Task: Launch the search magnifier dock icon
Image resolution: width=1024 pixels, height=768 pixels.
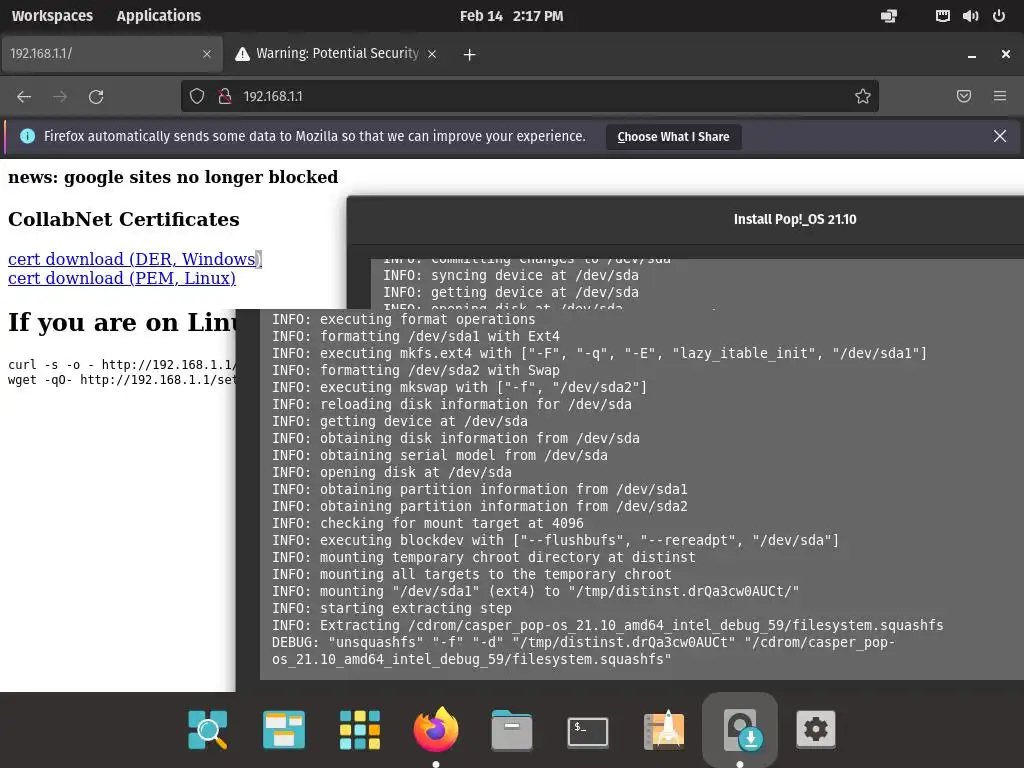Action: pos(208,729)
